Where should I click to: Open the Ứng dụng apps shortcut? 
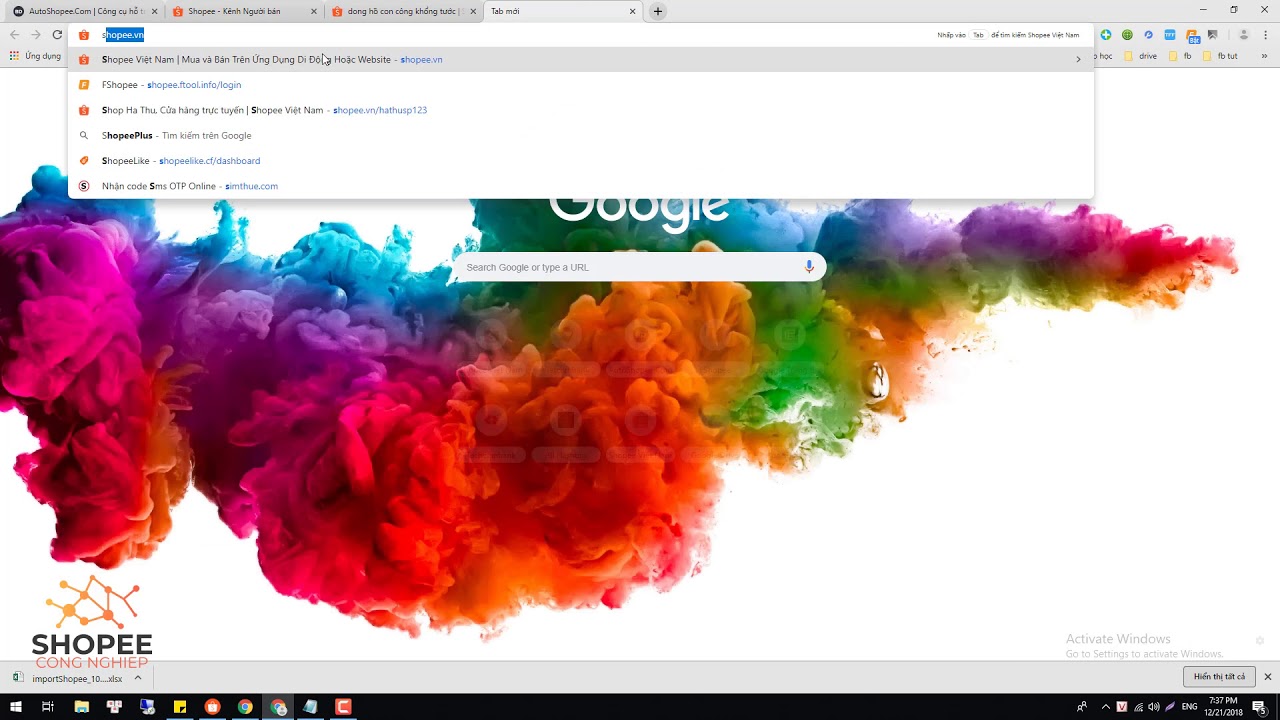click(35, 56)
